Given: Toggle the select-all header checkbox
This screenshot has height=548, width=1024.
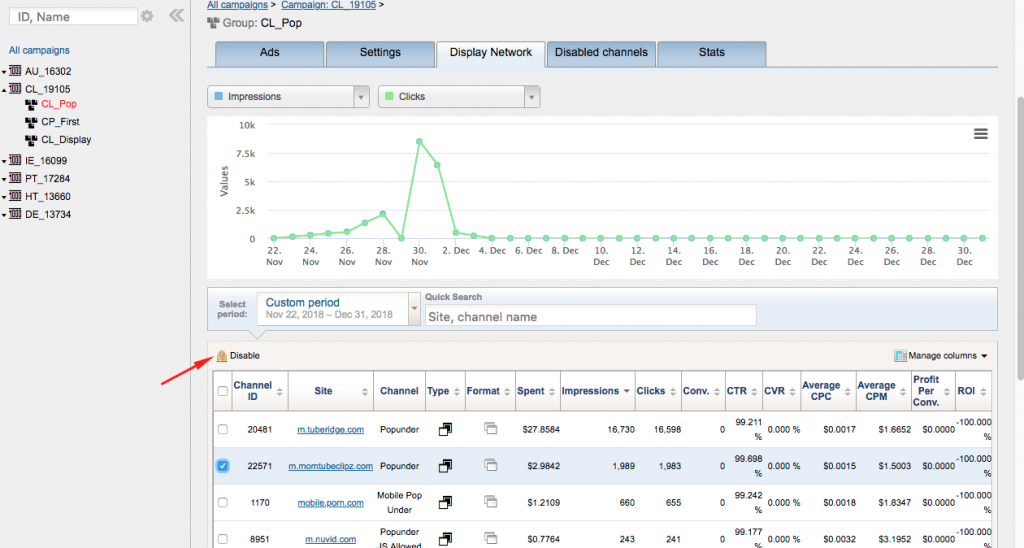Looking at the screenshot, I should [x=223, y=392].
